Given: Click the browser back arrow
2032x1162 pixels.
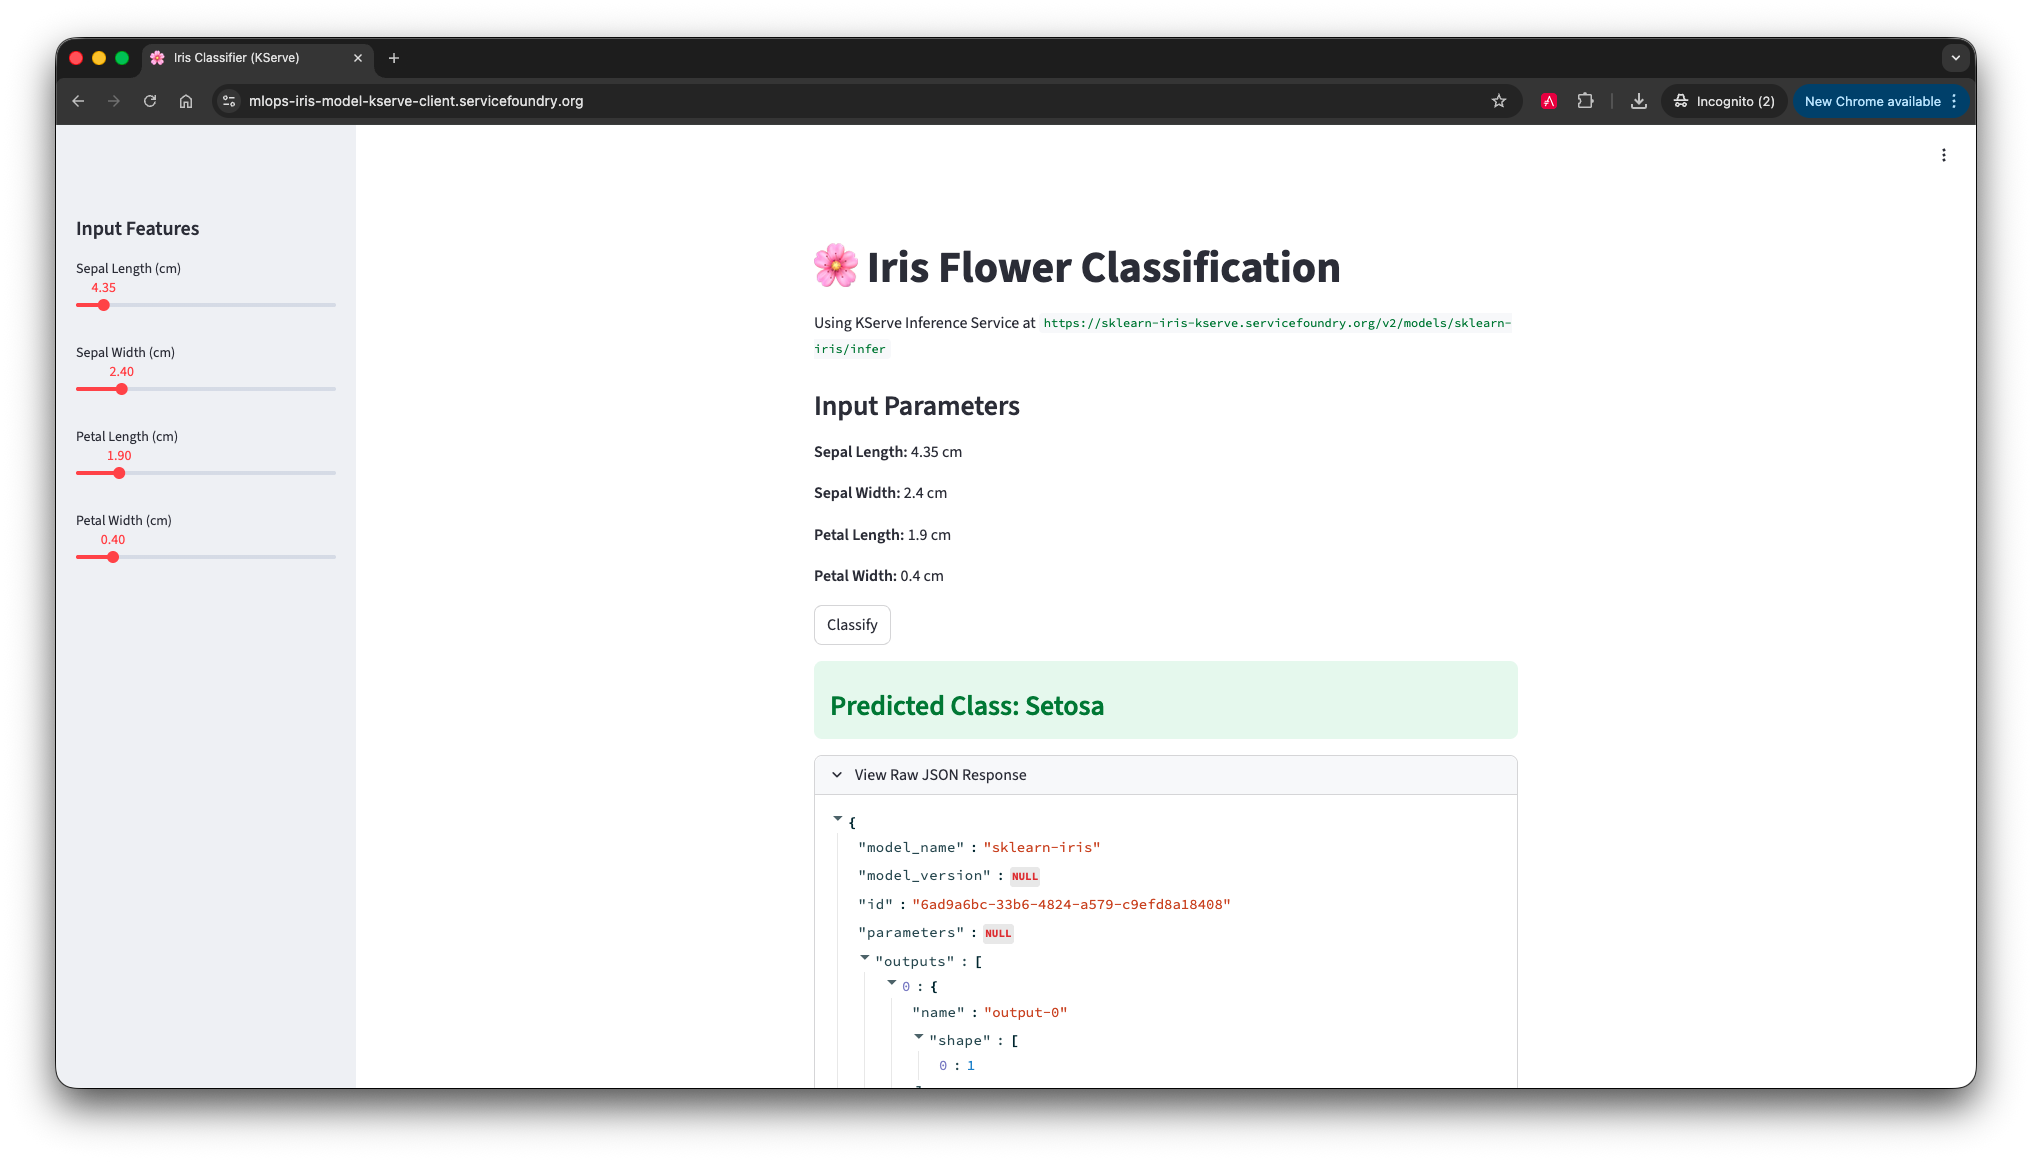Looking at the screenshot, I should point(78,101).
